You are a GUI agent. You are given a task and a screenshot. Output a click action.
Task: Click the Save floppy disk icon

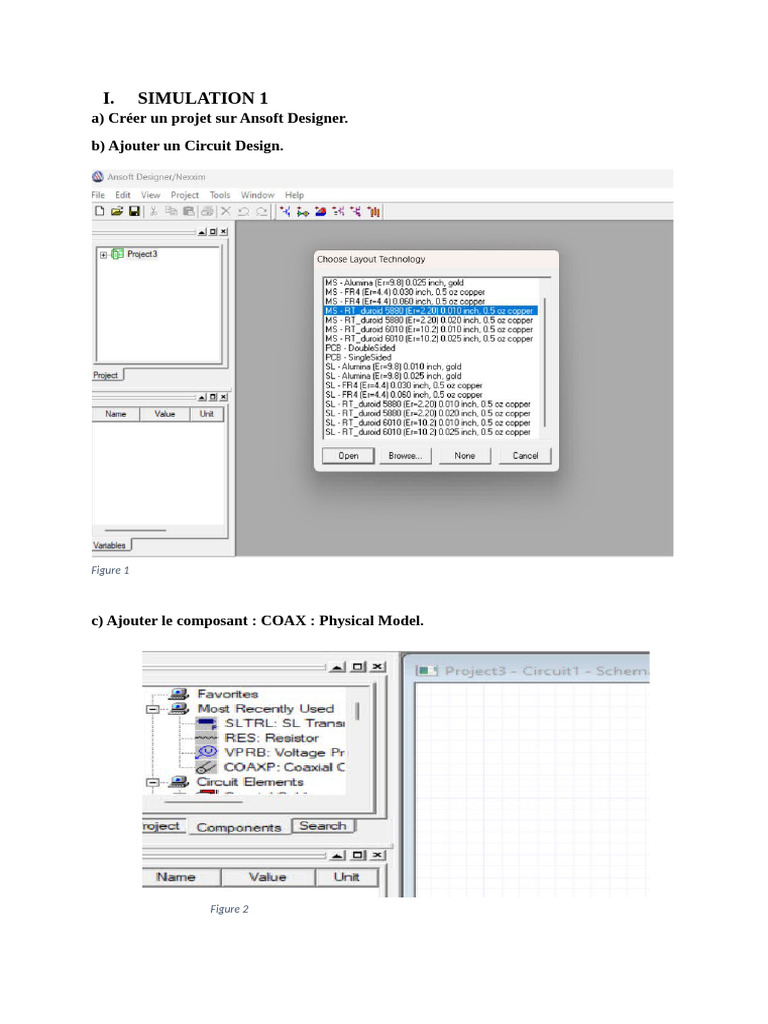(135, 211)
